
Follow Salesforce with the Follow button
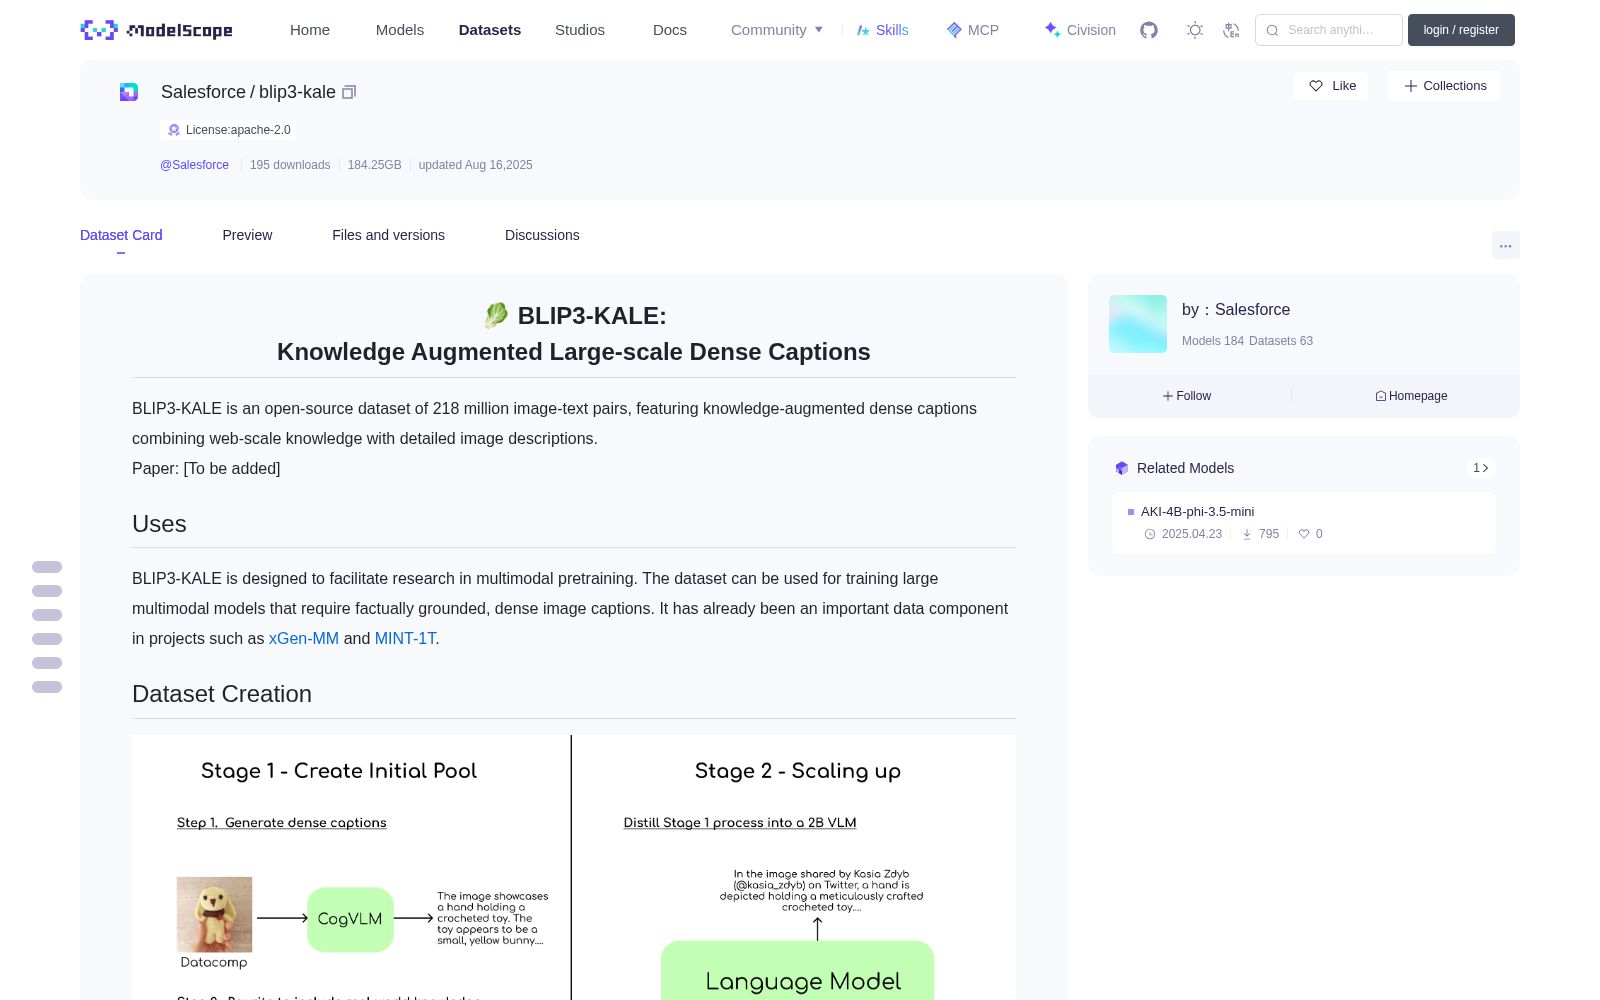pyautogui.click(x=1187, y=396)
